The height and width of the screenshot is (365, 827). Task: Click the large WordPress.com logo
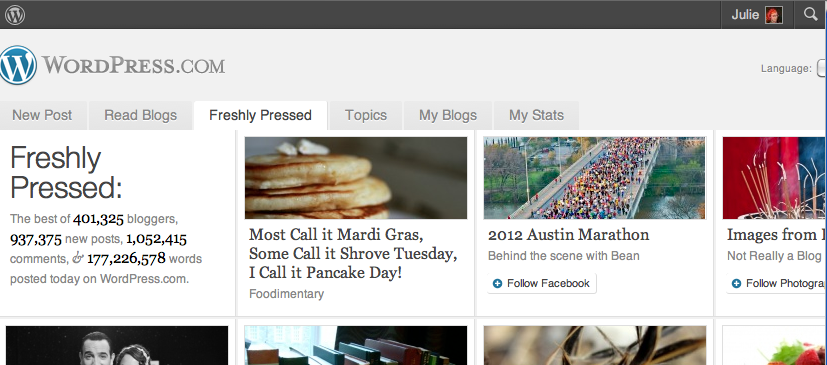click(x=112, y=65)
